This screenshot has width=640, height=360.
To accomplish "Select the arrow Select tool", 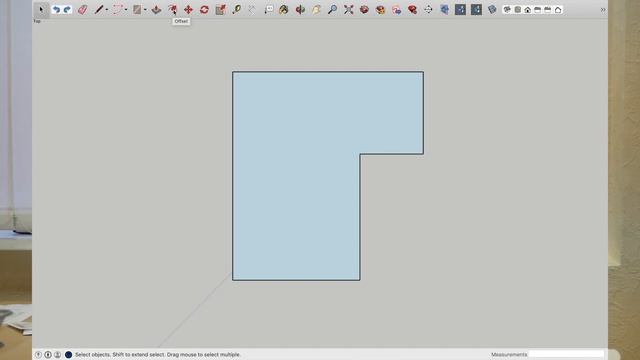I will point(41,9).
